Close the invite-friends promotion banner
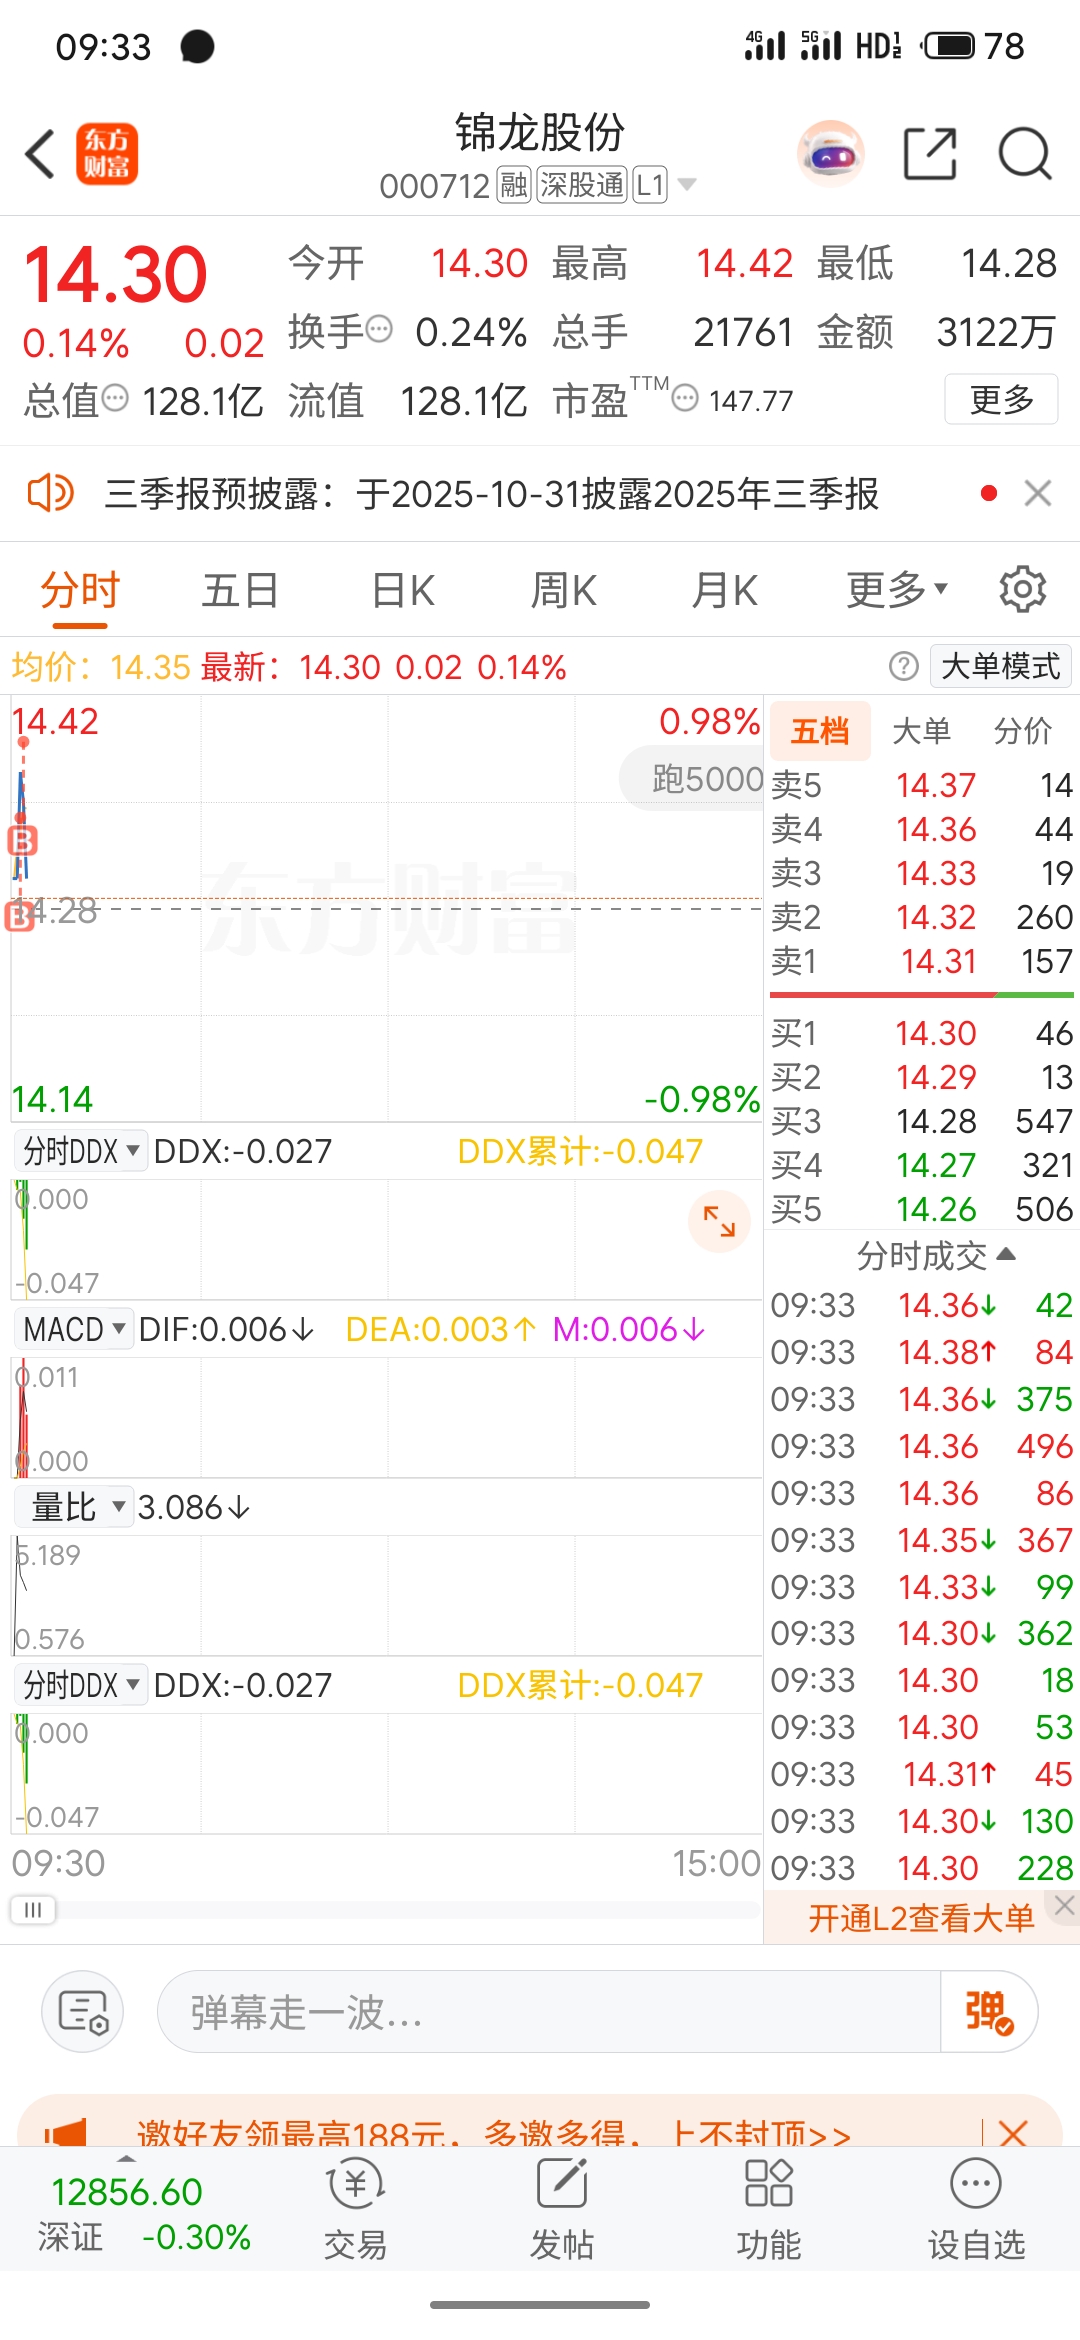The height and width of the screenshot is (2340, 1080). [1013, 2134]
